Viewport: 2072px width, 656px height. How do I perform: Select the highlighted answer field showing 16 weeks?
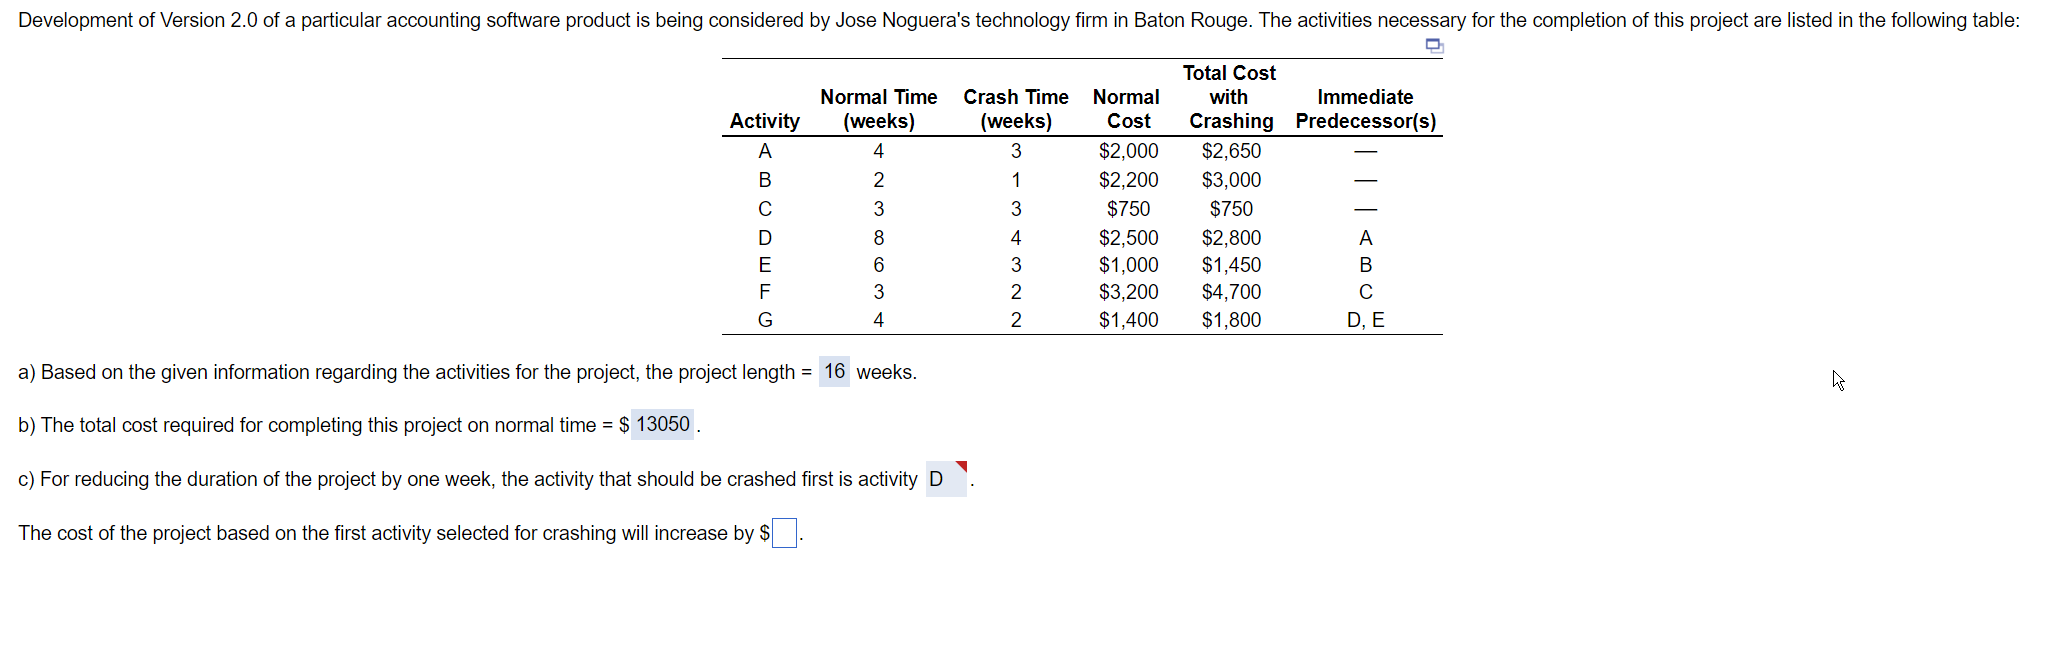pos(835,371)
